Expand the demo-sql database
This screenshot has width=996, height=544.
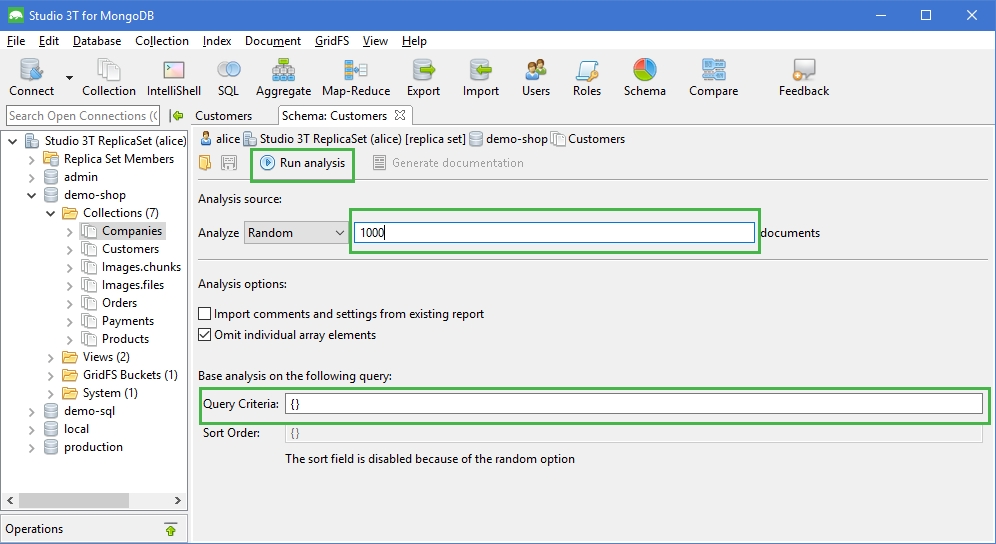coord(32,411)
